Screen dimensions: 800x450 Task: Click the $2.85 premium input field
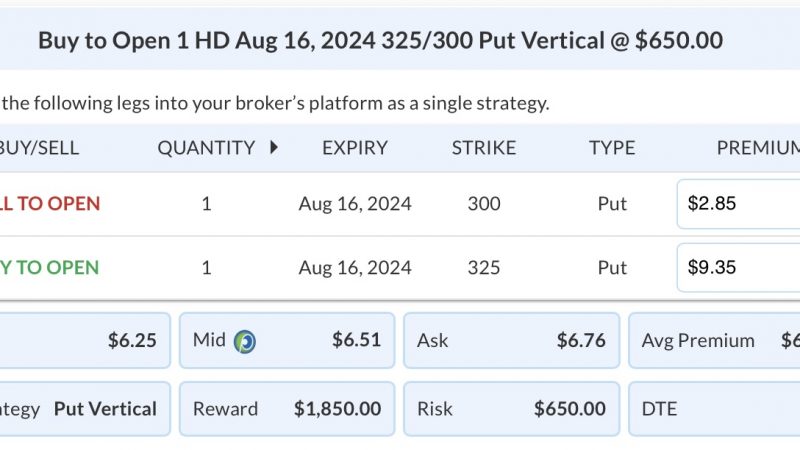coord(738,204)
